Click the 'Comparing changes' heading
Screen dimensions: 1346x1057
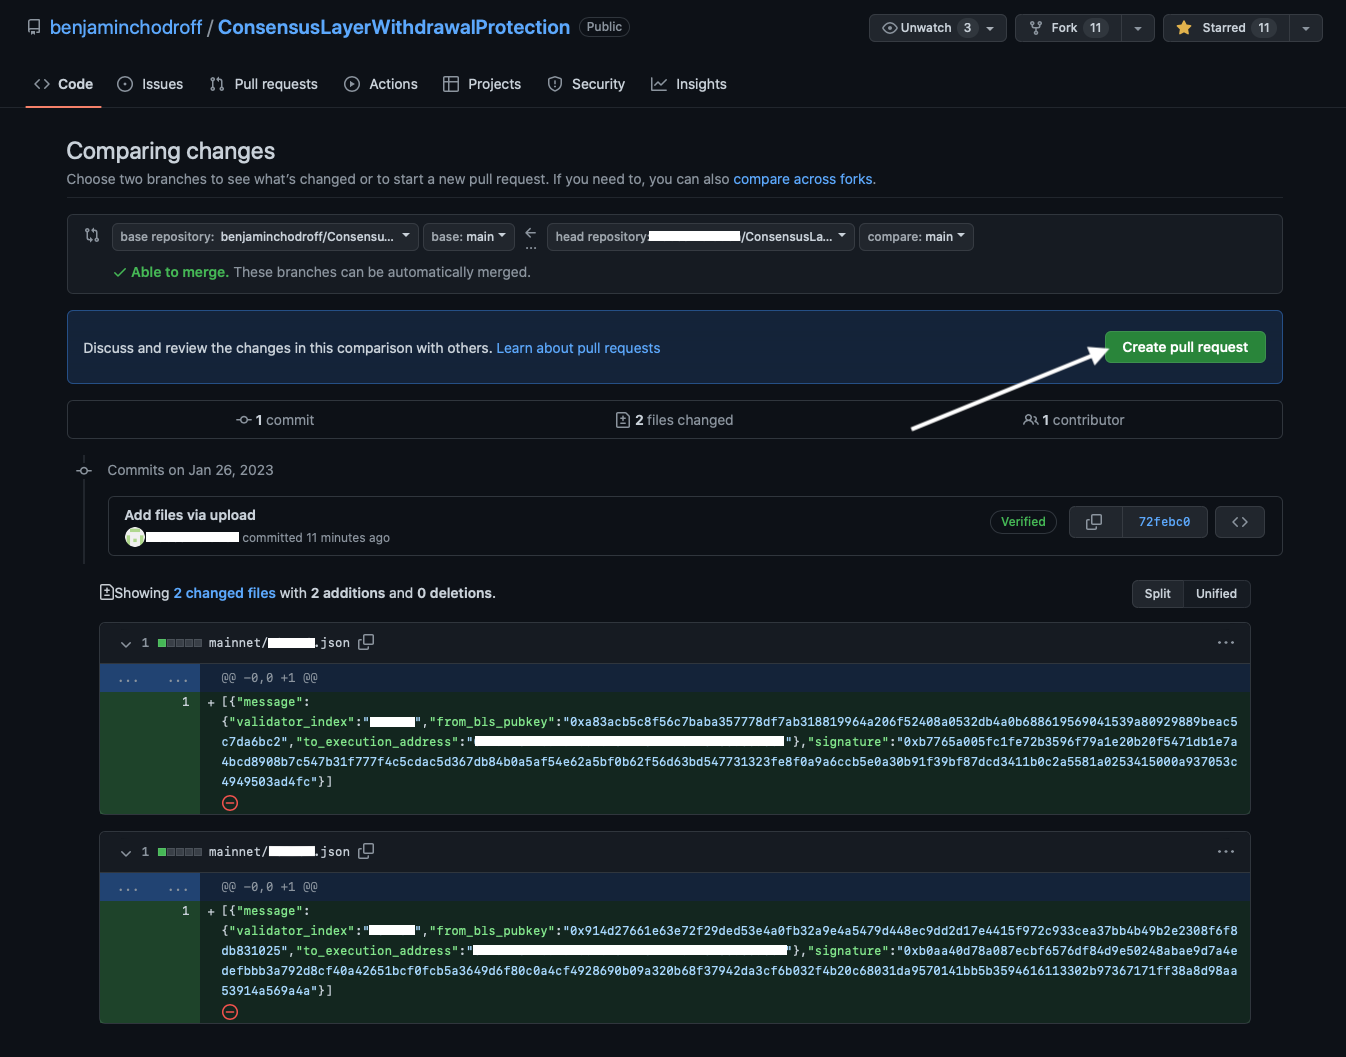point(170,151)
